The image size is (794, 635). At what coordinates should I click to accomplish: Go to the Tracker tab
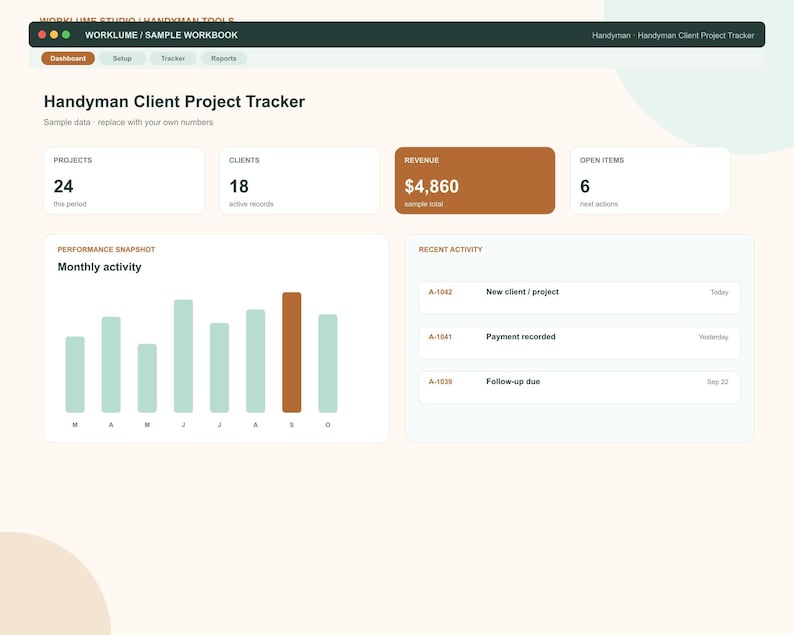tap(173, 58)
